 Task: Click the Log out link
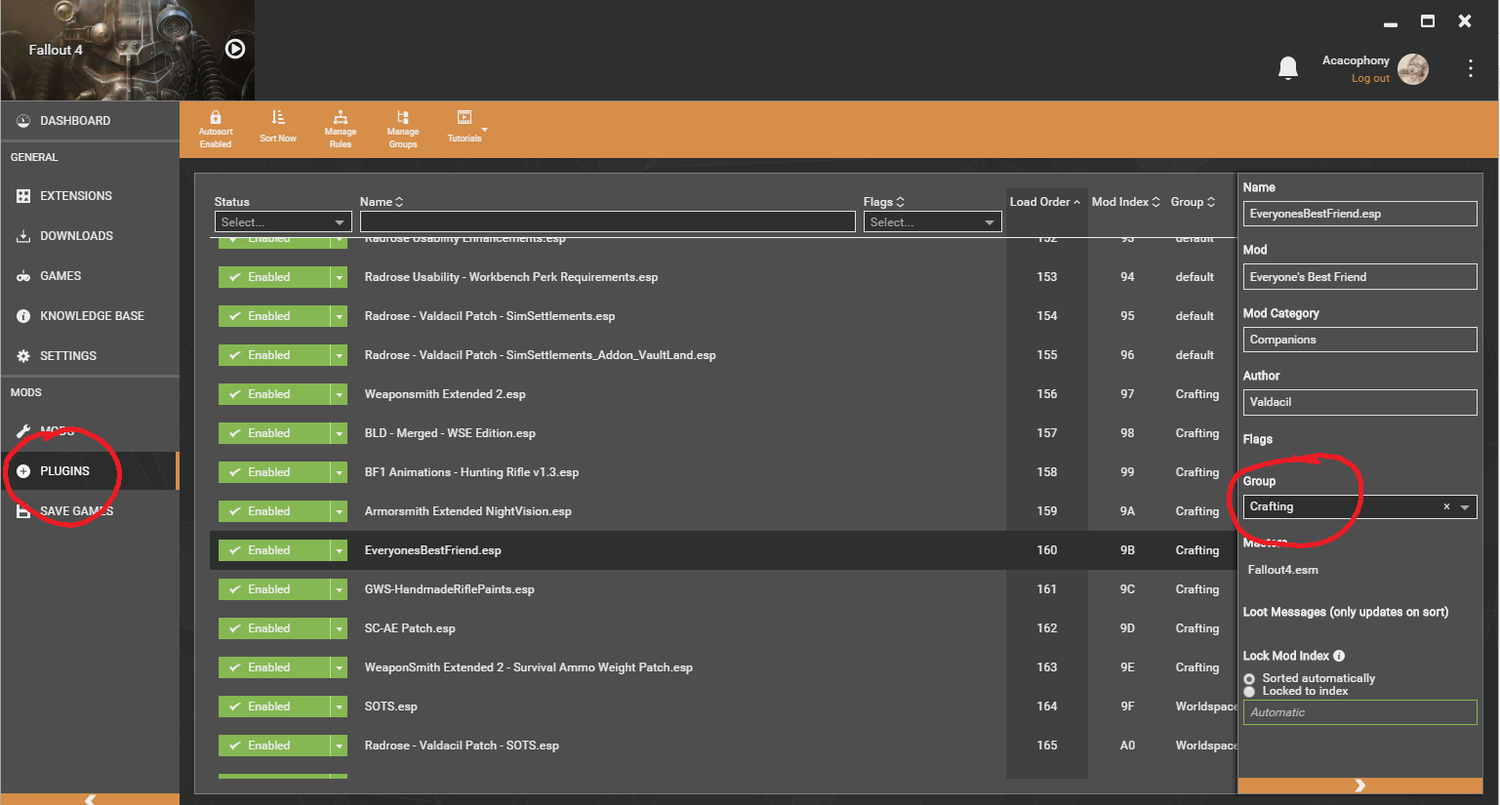[1368, 78]
